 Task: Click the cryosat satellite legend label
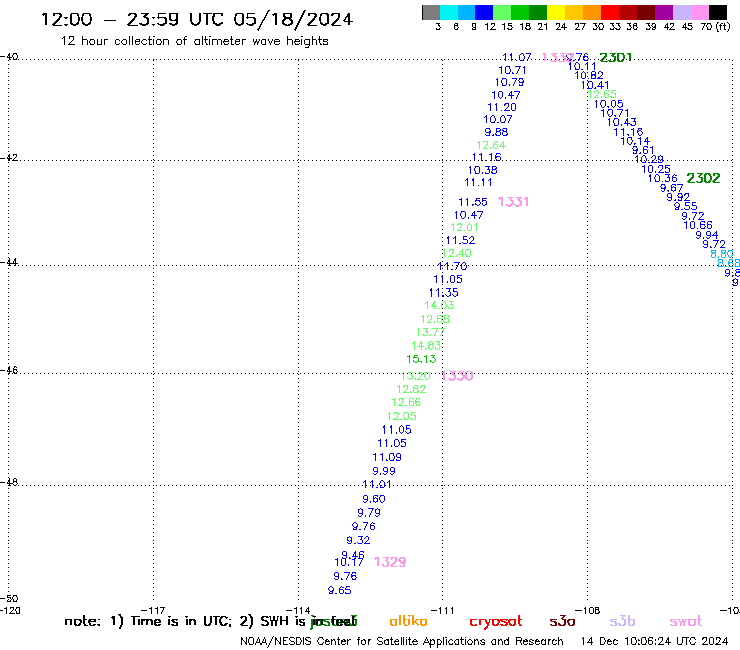(496, 622)
